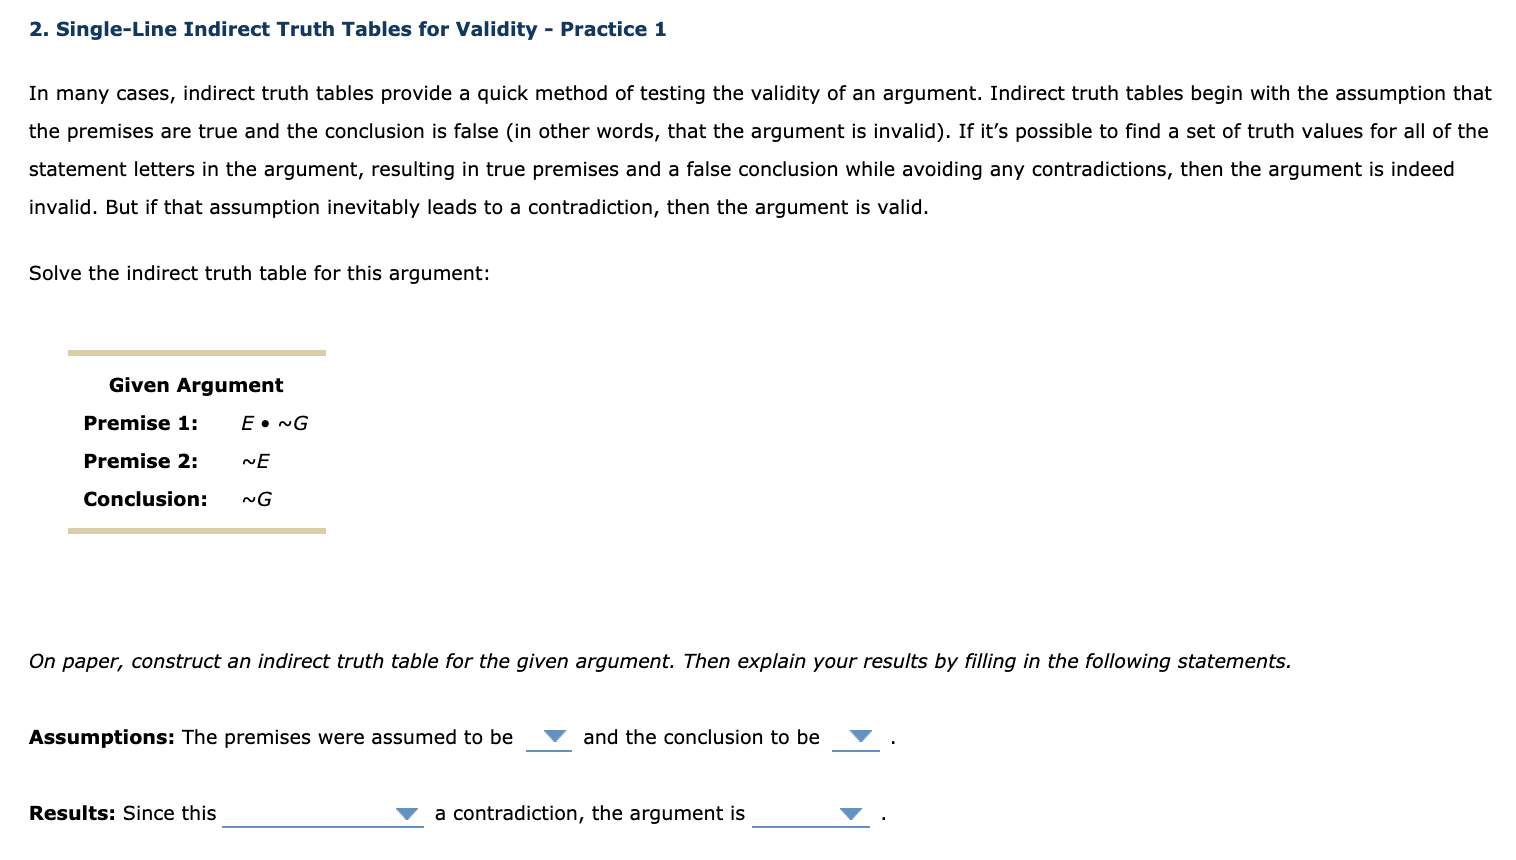Click the Conclusion expression '~G'
The width and height of the screenshot is (1516, 860).
click(256, 499)
